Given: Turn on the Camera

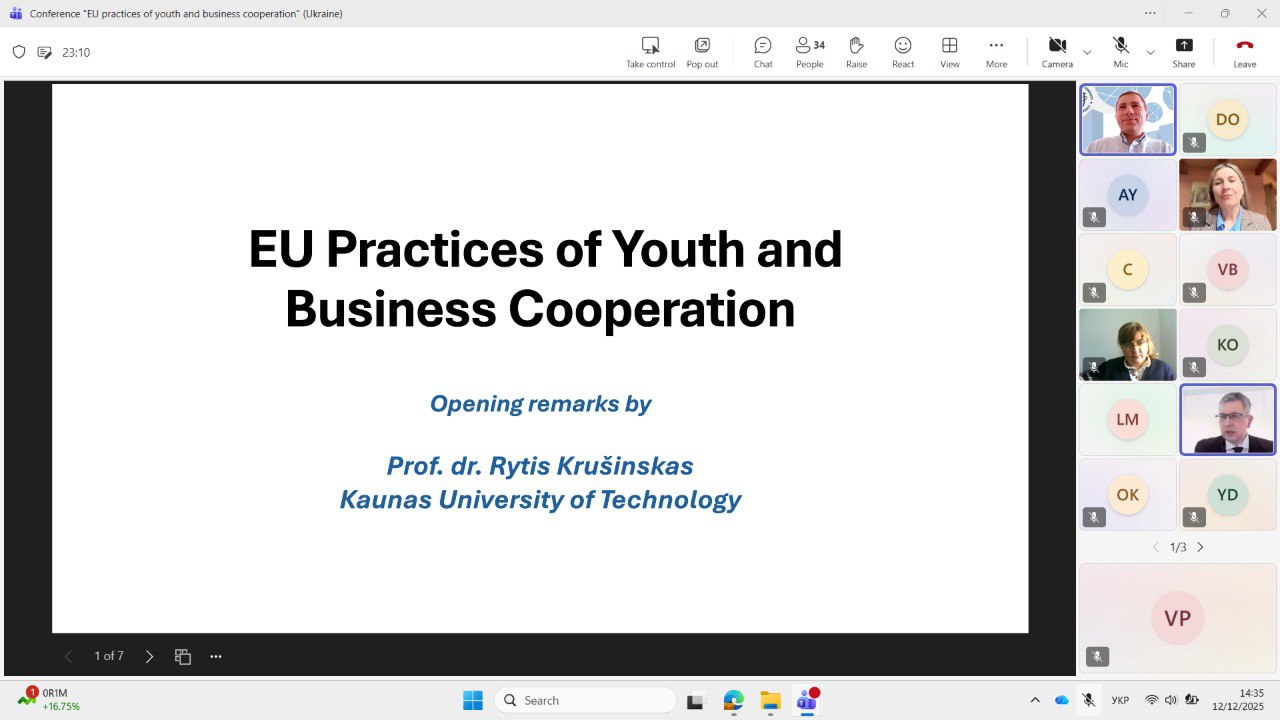Looking at the screenshot, I should [1057, 52].
